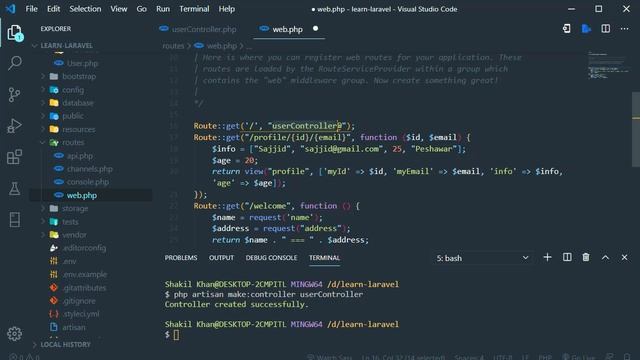
Task: Open the Terminal menu
Action: pyautogui.click(x=194, y=9)
